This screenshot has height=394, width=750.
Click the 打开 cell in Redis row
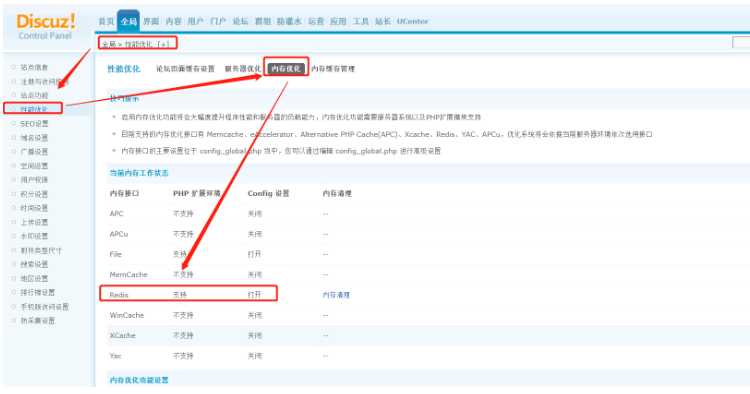click(254, 295)
